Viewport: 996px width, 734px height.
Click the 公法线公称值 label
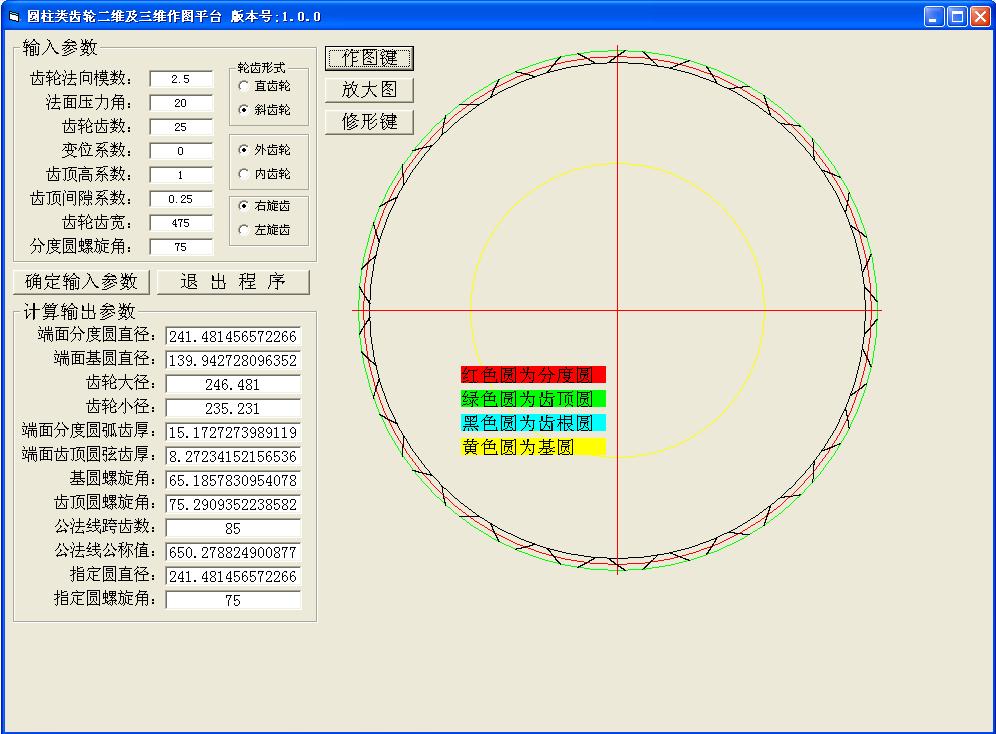105,550
